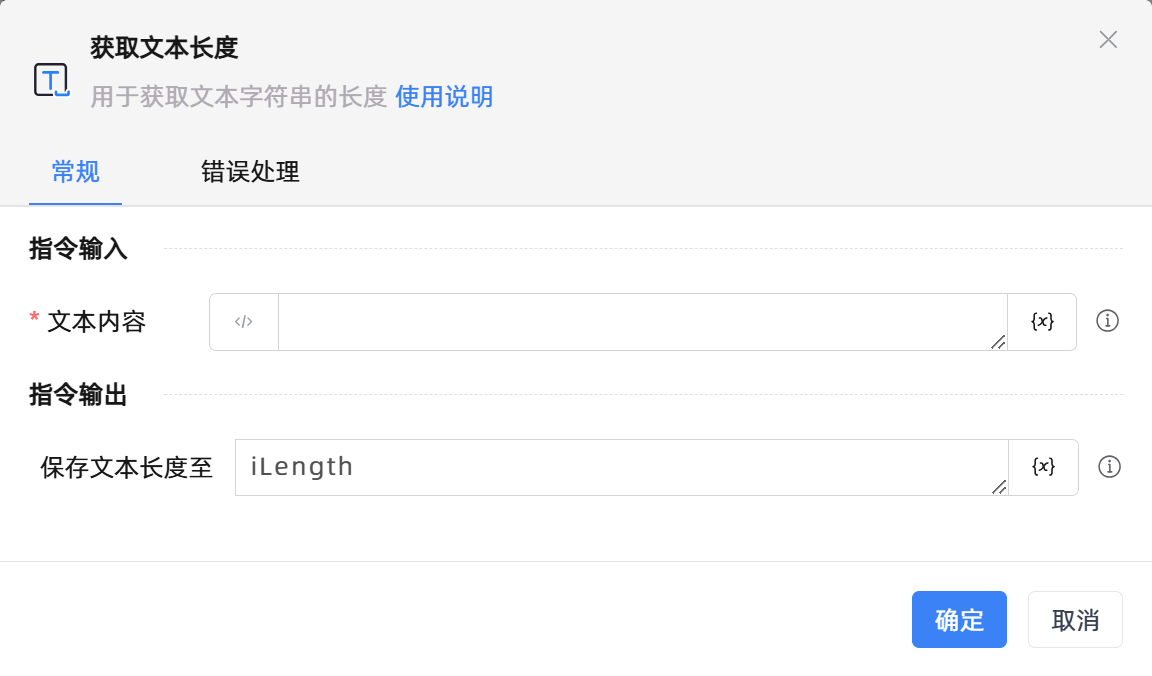Open variable picker {x} for 文本内容
This screenshot has height=676, width=1152.
point(1042,322)
